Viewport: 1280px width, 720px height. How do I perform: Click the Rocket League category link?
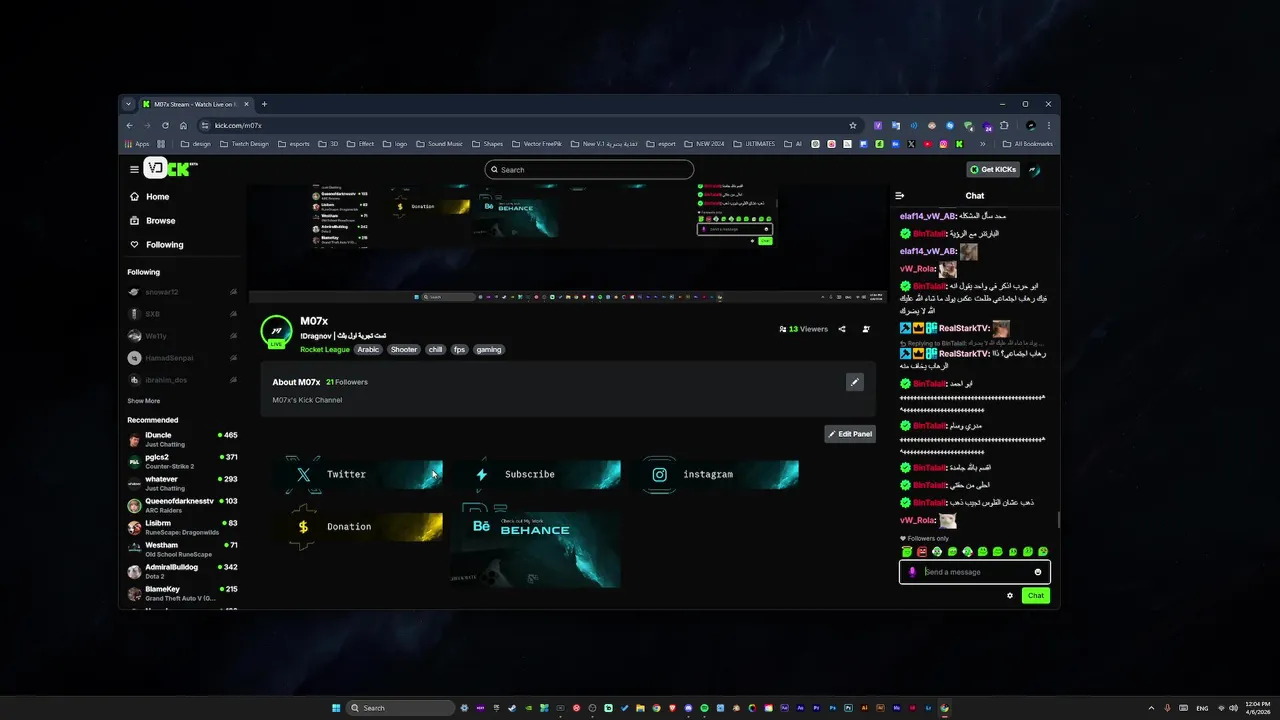(x=325, y=350)
